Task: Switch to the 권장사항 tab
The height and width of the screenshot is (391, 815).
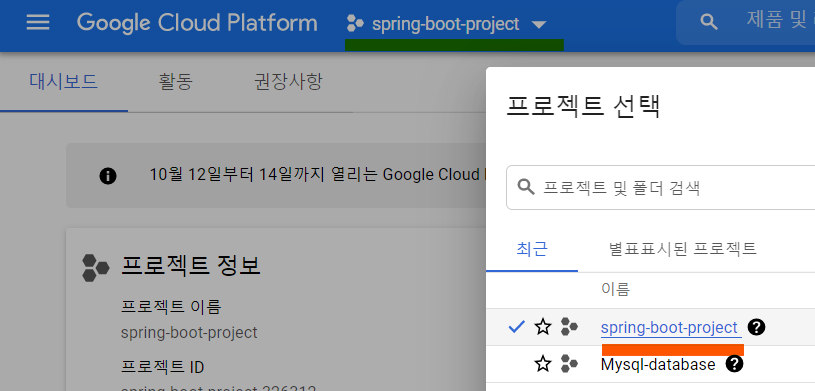Action: (288, 82)
